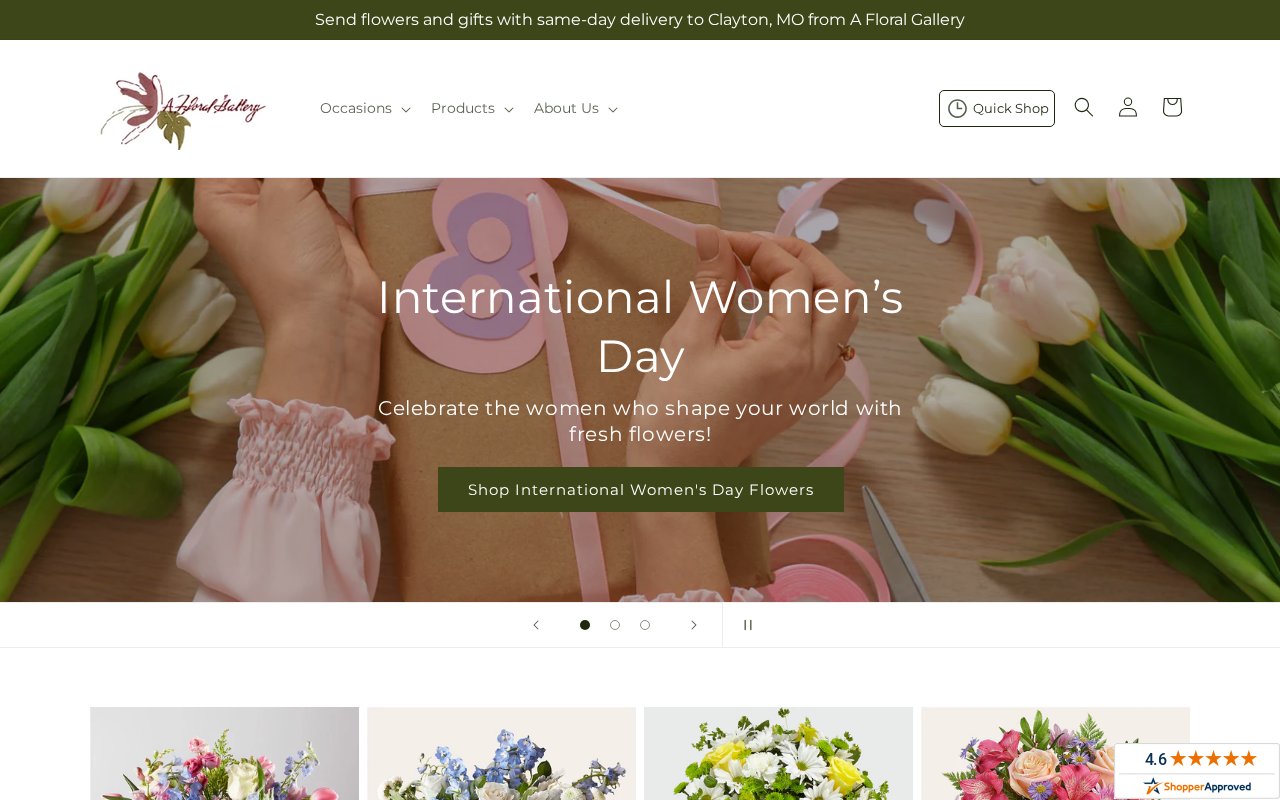Viewport: 1280px width, 800px height.
Task: Open the Shopper Approved rating badge
Action: 1197,771
